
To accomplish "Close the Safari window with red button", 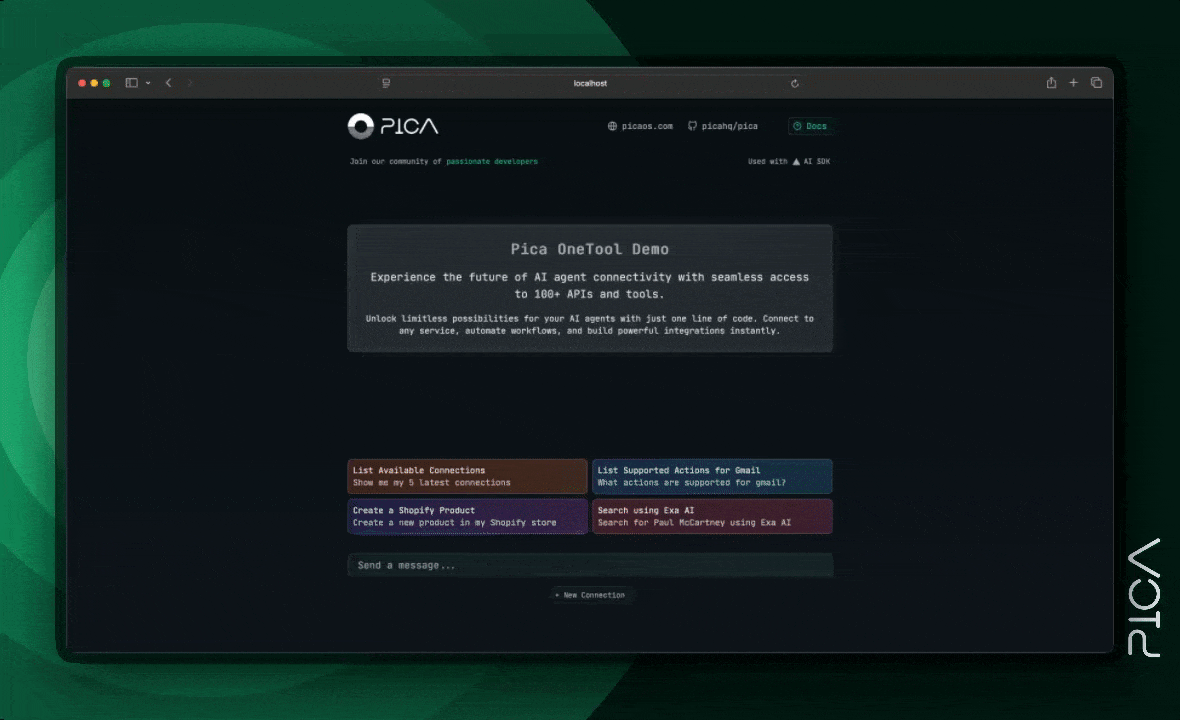I will click(82, 84).
